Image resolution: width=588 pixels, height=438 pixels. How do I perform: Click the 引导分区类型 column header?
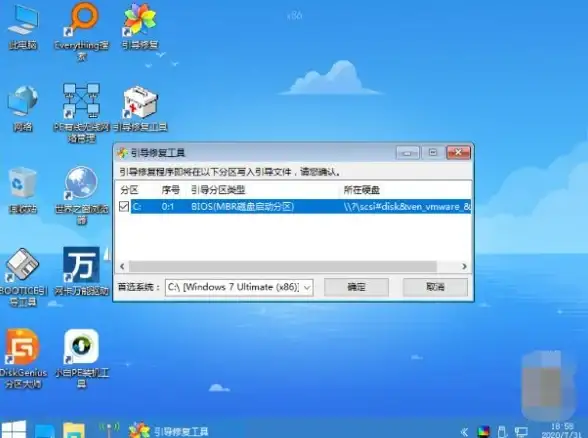[x=218, y=190]
